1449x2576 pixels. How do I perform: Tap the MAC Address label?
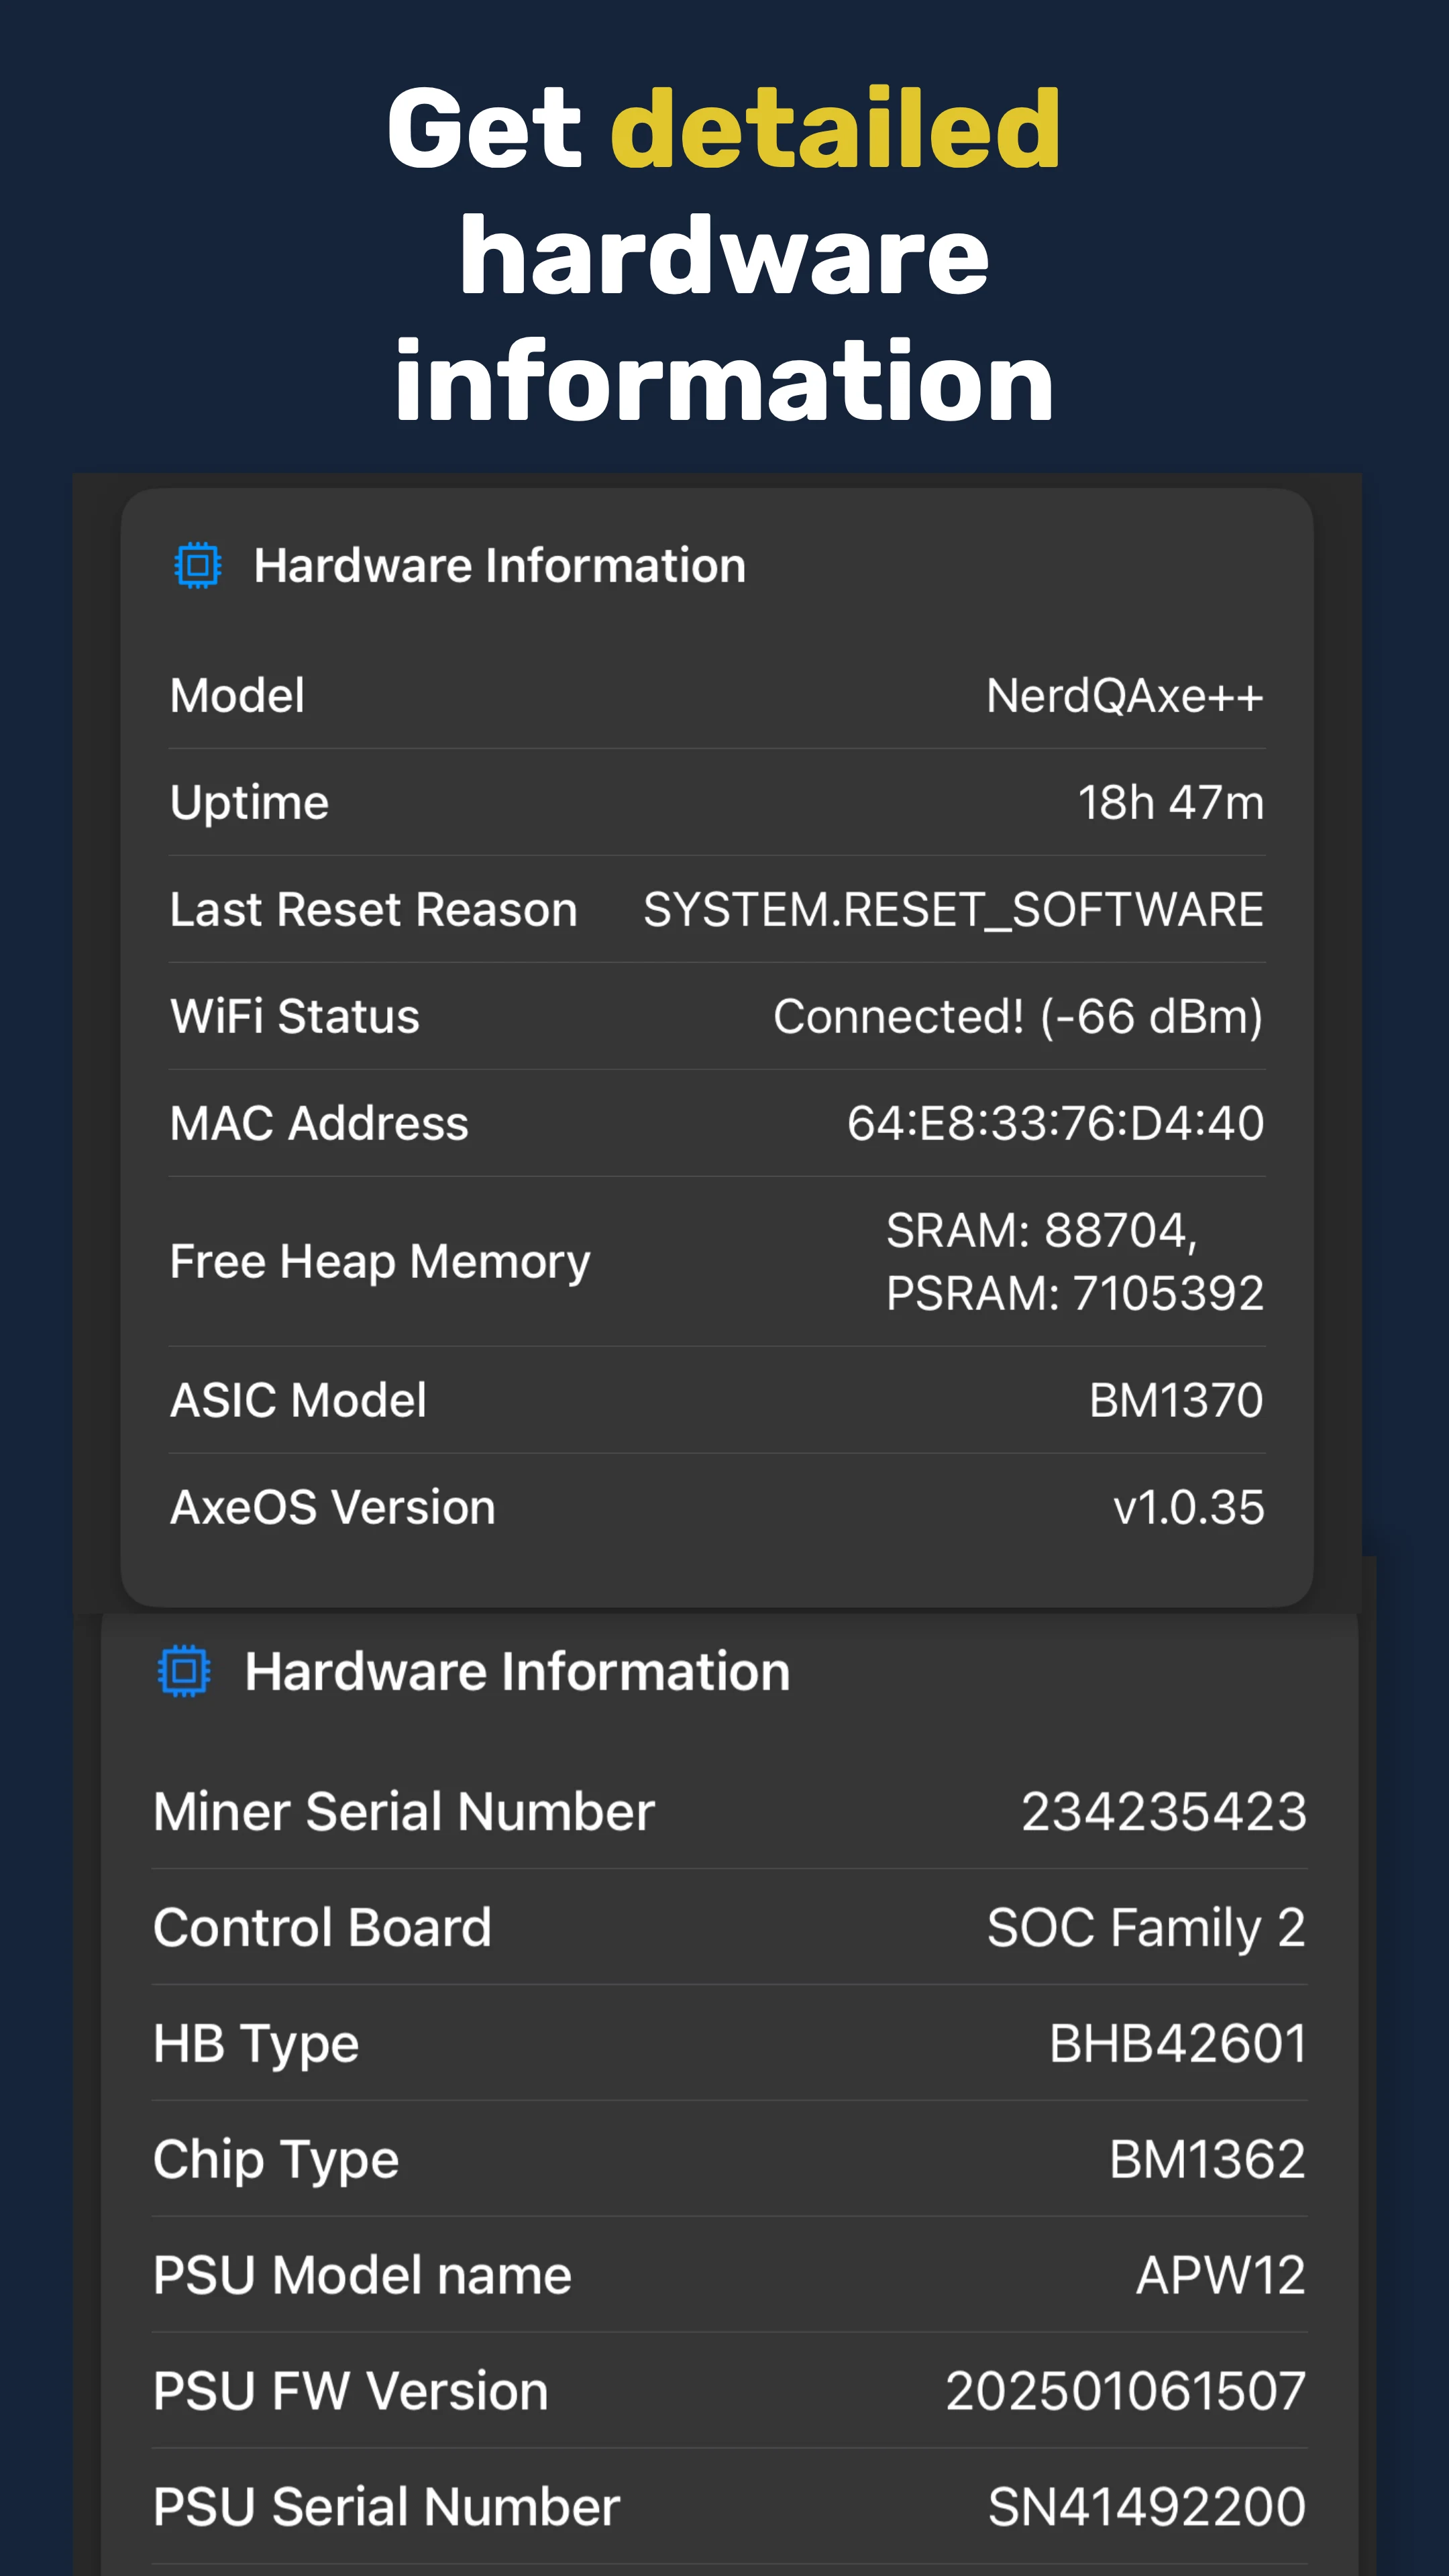pos(319,1124)
